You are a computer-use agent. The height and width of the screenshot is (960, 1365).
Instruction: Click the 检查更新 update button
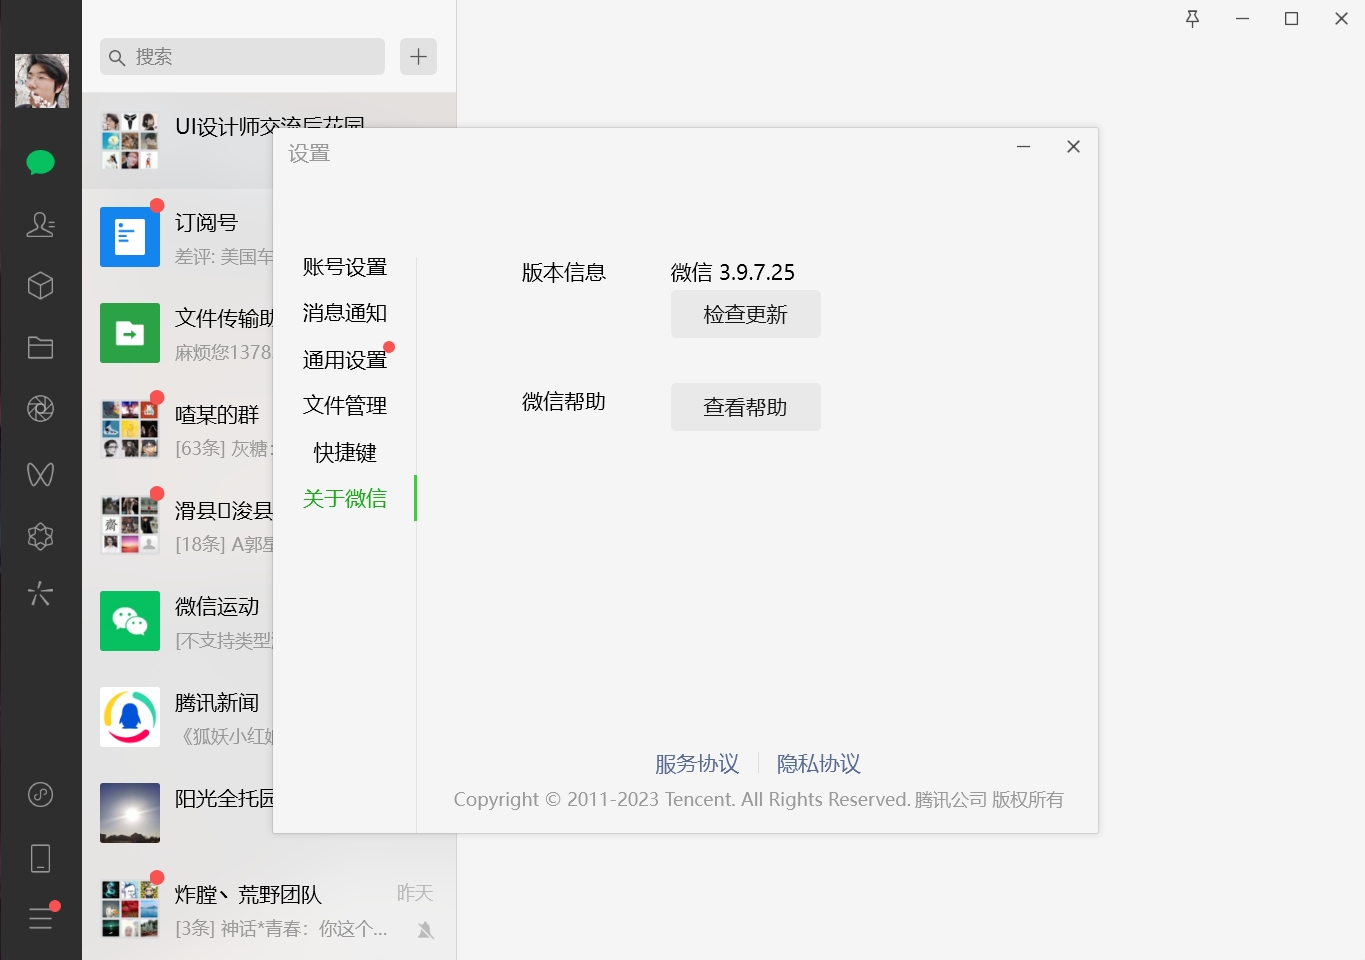pos(745,314)
